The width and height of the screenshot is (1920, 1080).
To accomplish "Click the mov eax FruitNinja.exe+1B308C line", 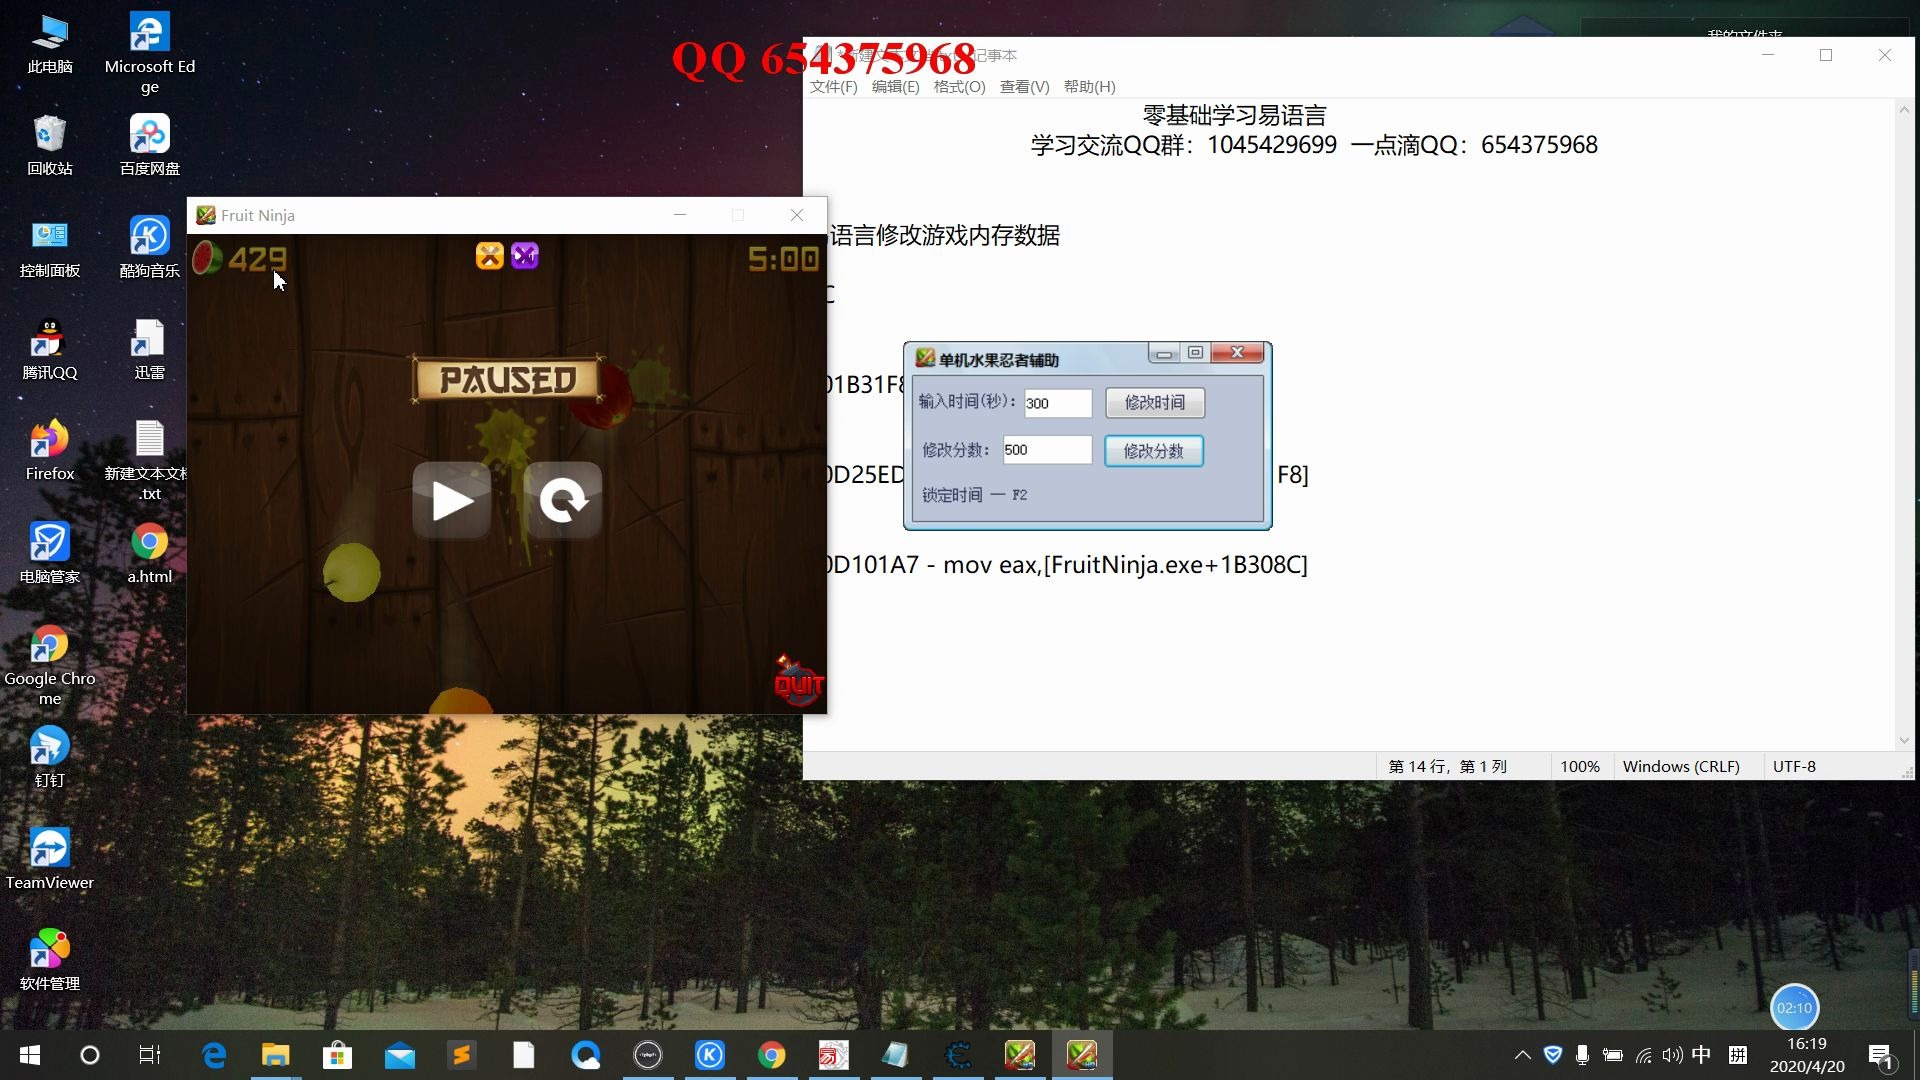I will [1068, 565].
